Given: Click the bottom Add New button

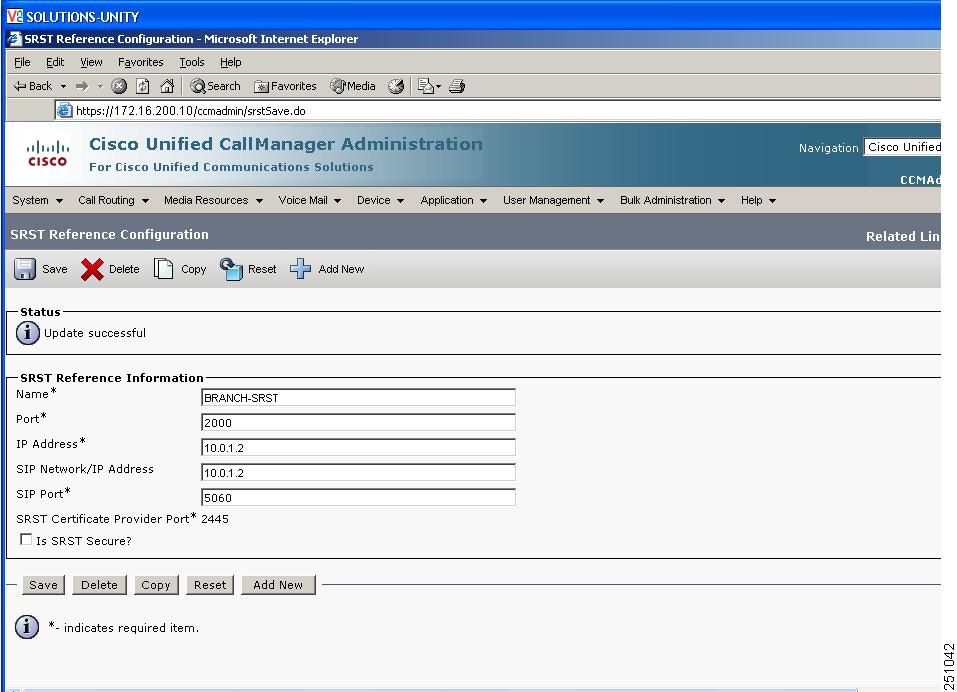Looking at the screenshot, I should point(278,585).
